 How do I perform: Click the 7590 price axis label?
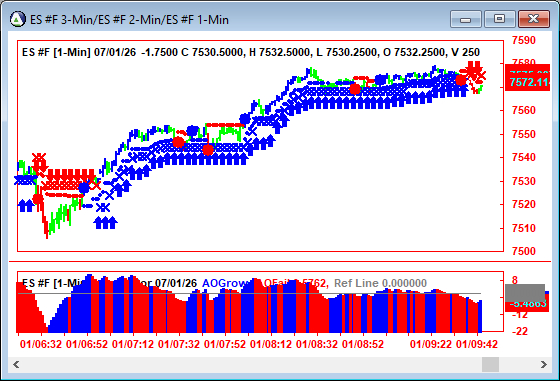[524, 40]
